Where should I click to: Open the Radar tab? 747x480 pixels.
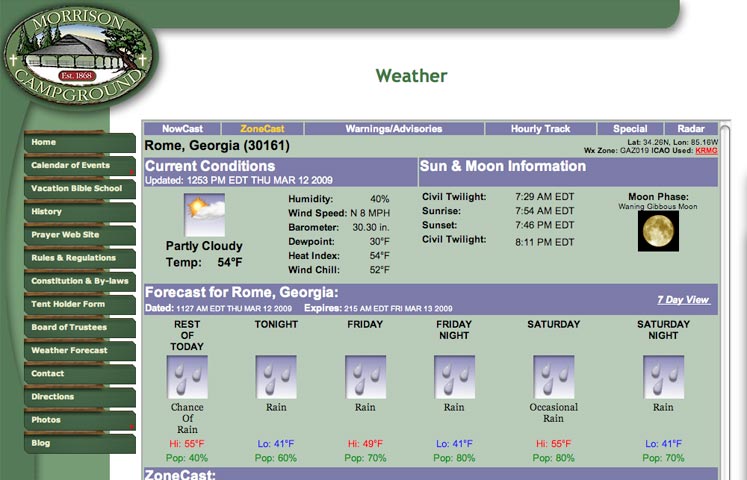[691, 129]
